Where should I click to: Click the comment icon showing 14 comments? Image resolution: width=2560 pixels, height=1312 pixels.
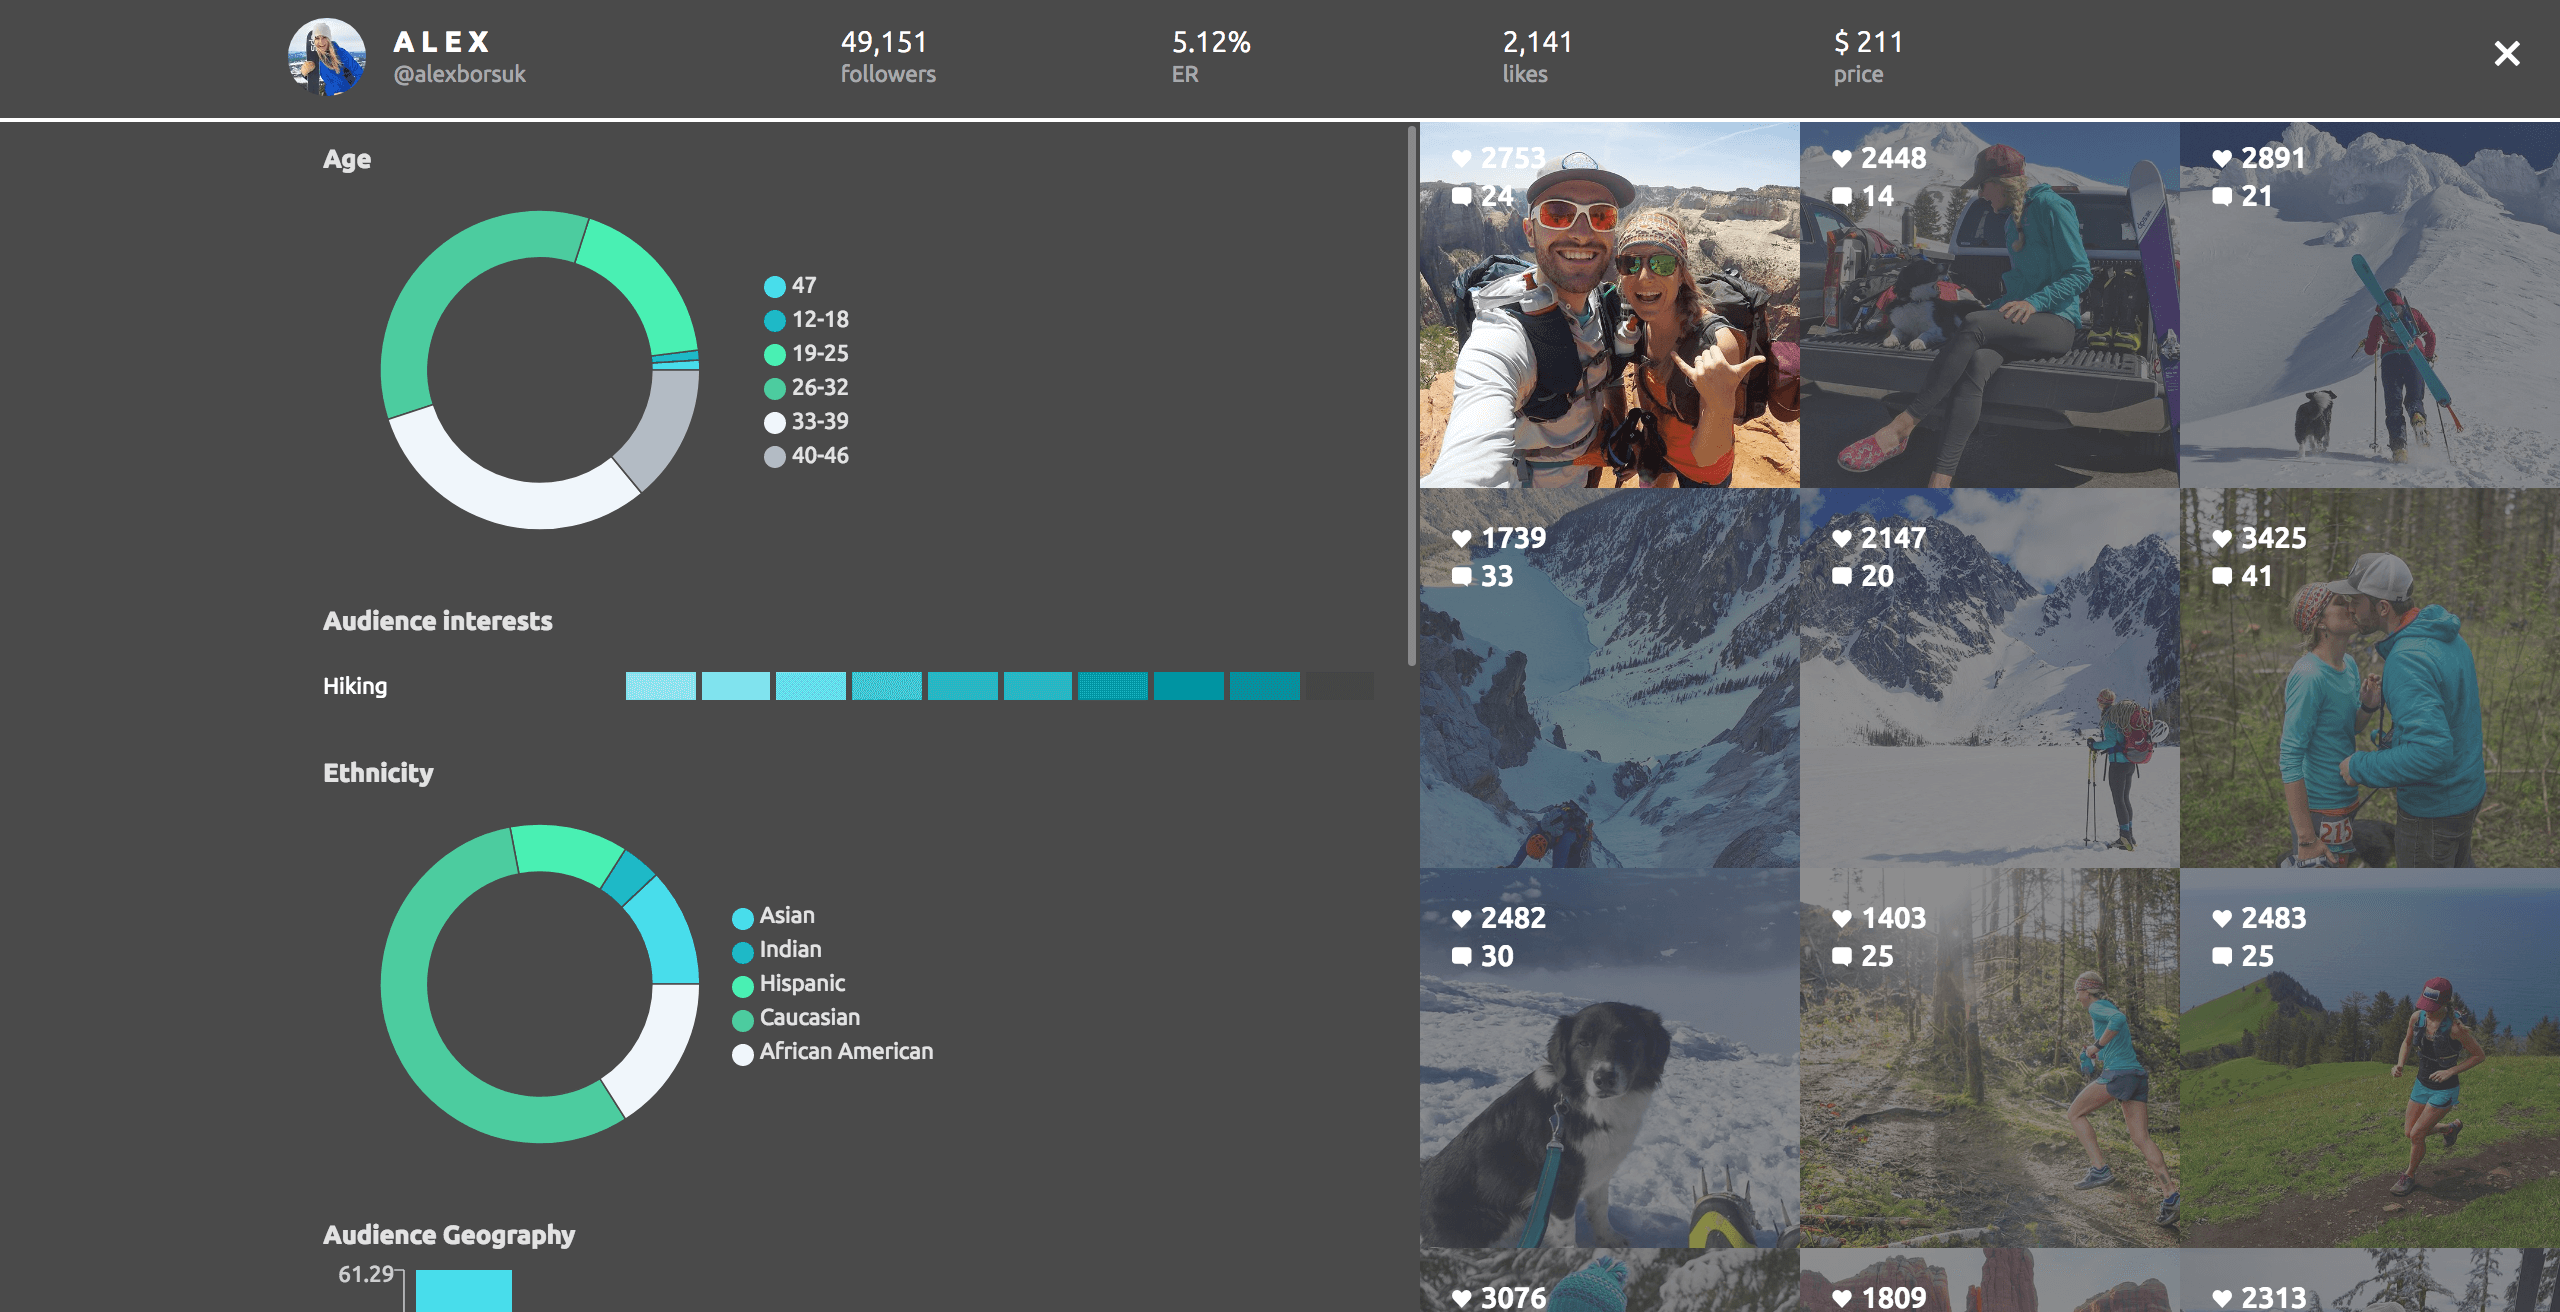click(1841, 196)
